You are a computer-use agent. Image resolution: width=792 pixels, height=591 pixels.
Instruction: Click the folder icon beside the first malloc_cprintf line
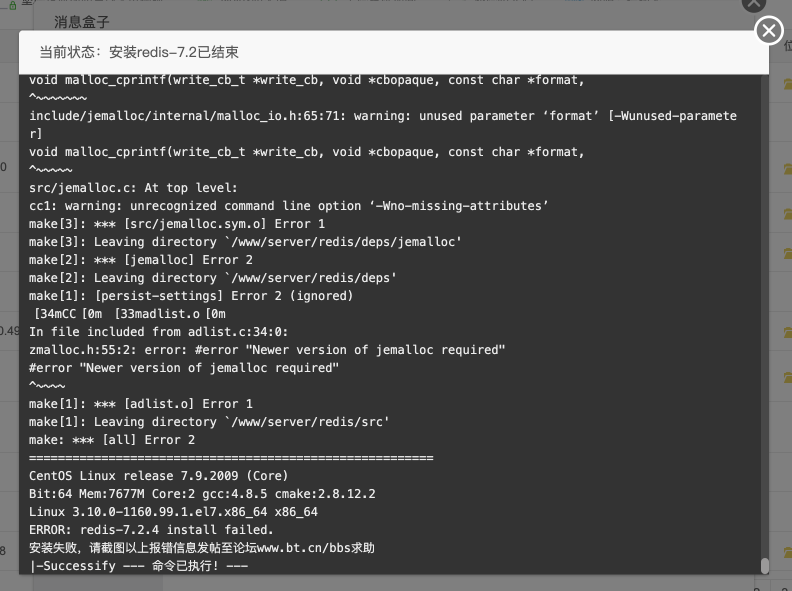[787, 83]
